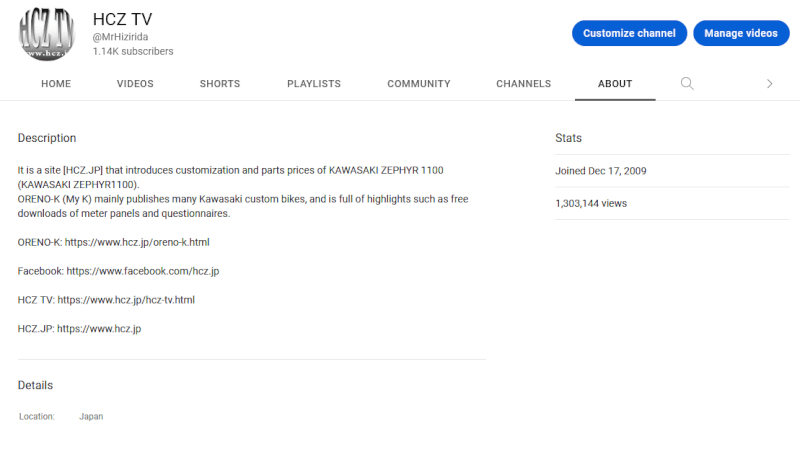This screenshot has width=800, height=457.
Task: Select the ABOUT tab
Action: point(615,84)
